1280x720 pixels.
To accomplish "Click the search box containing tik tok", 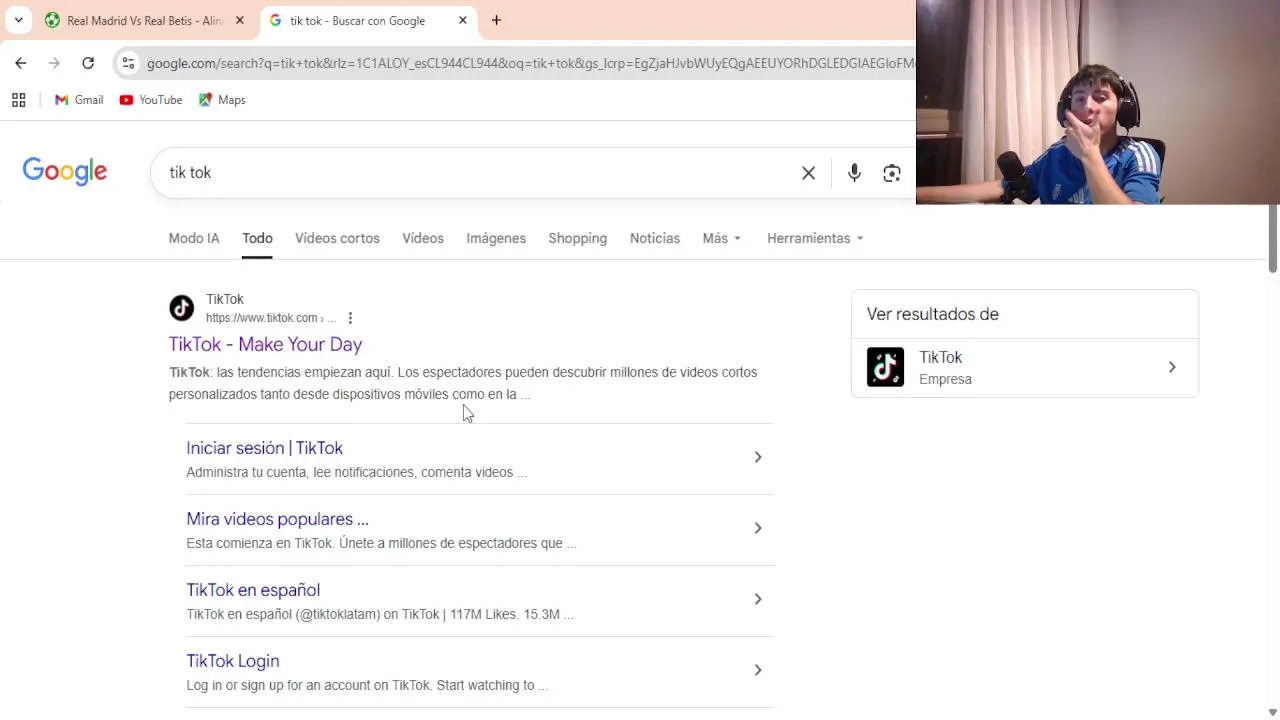I will [x=480, y=173].
